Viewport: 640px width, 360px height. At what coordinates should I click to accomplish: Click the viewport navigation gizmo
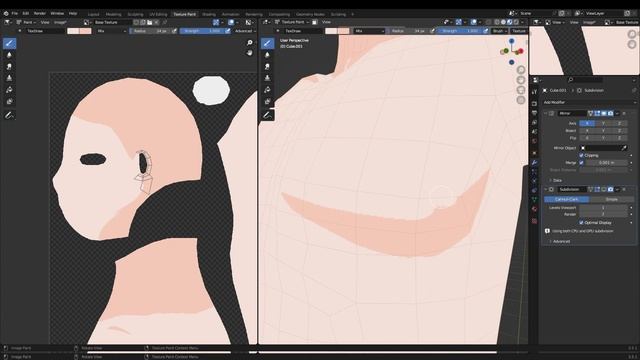(512, 51)
